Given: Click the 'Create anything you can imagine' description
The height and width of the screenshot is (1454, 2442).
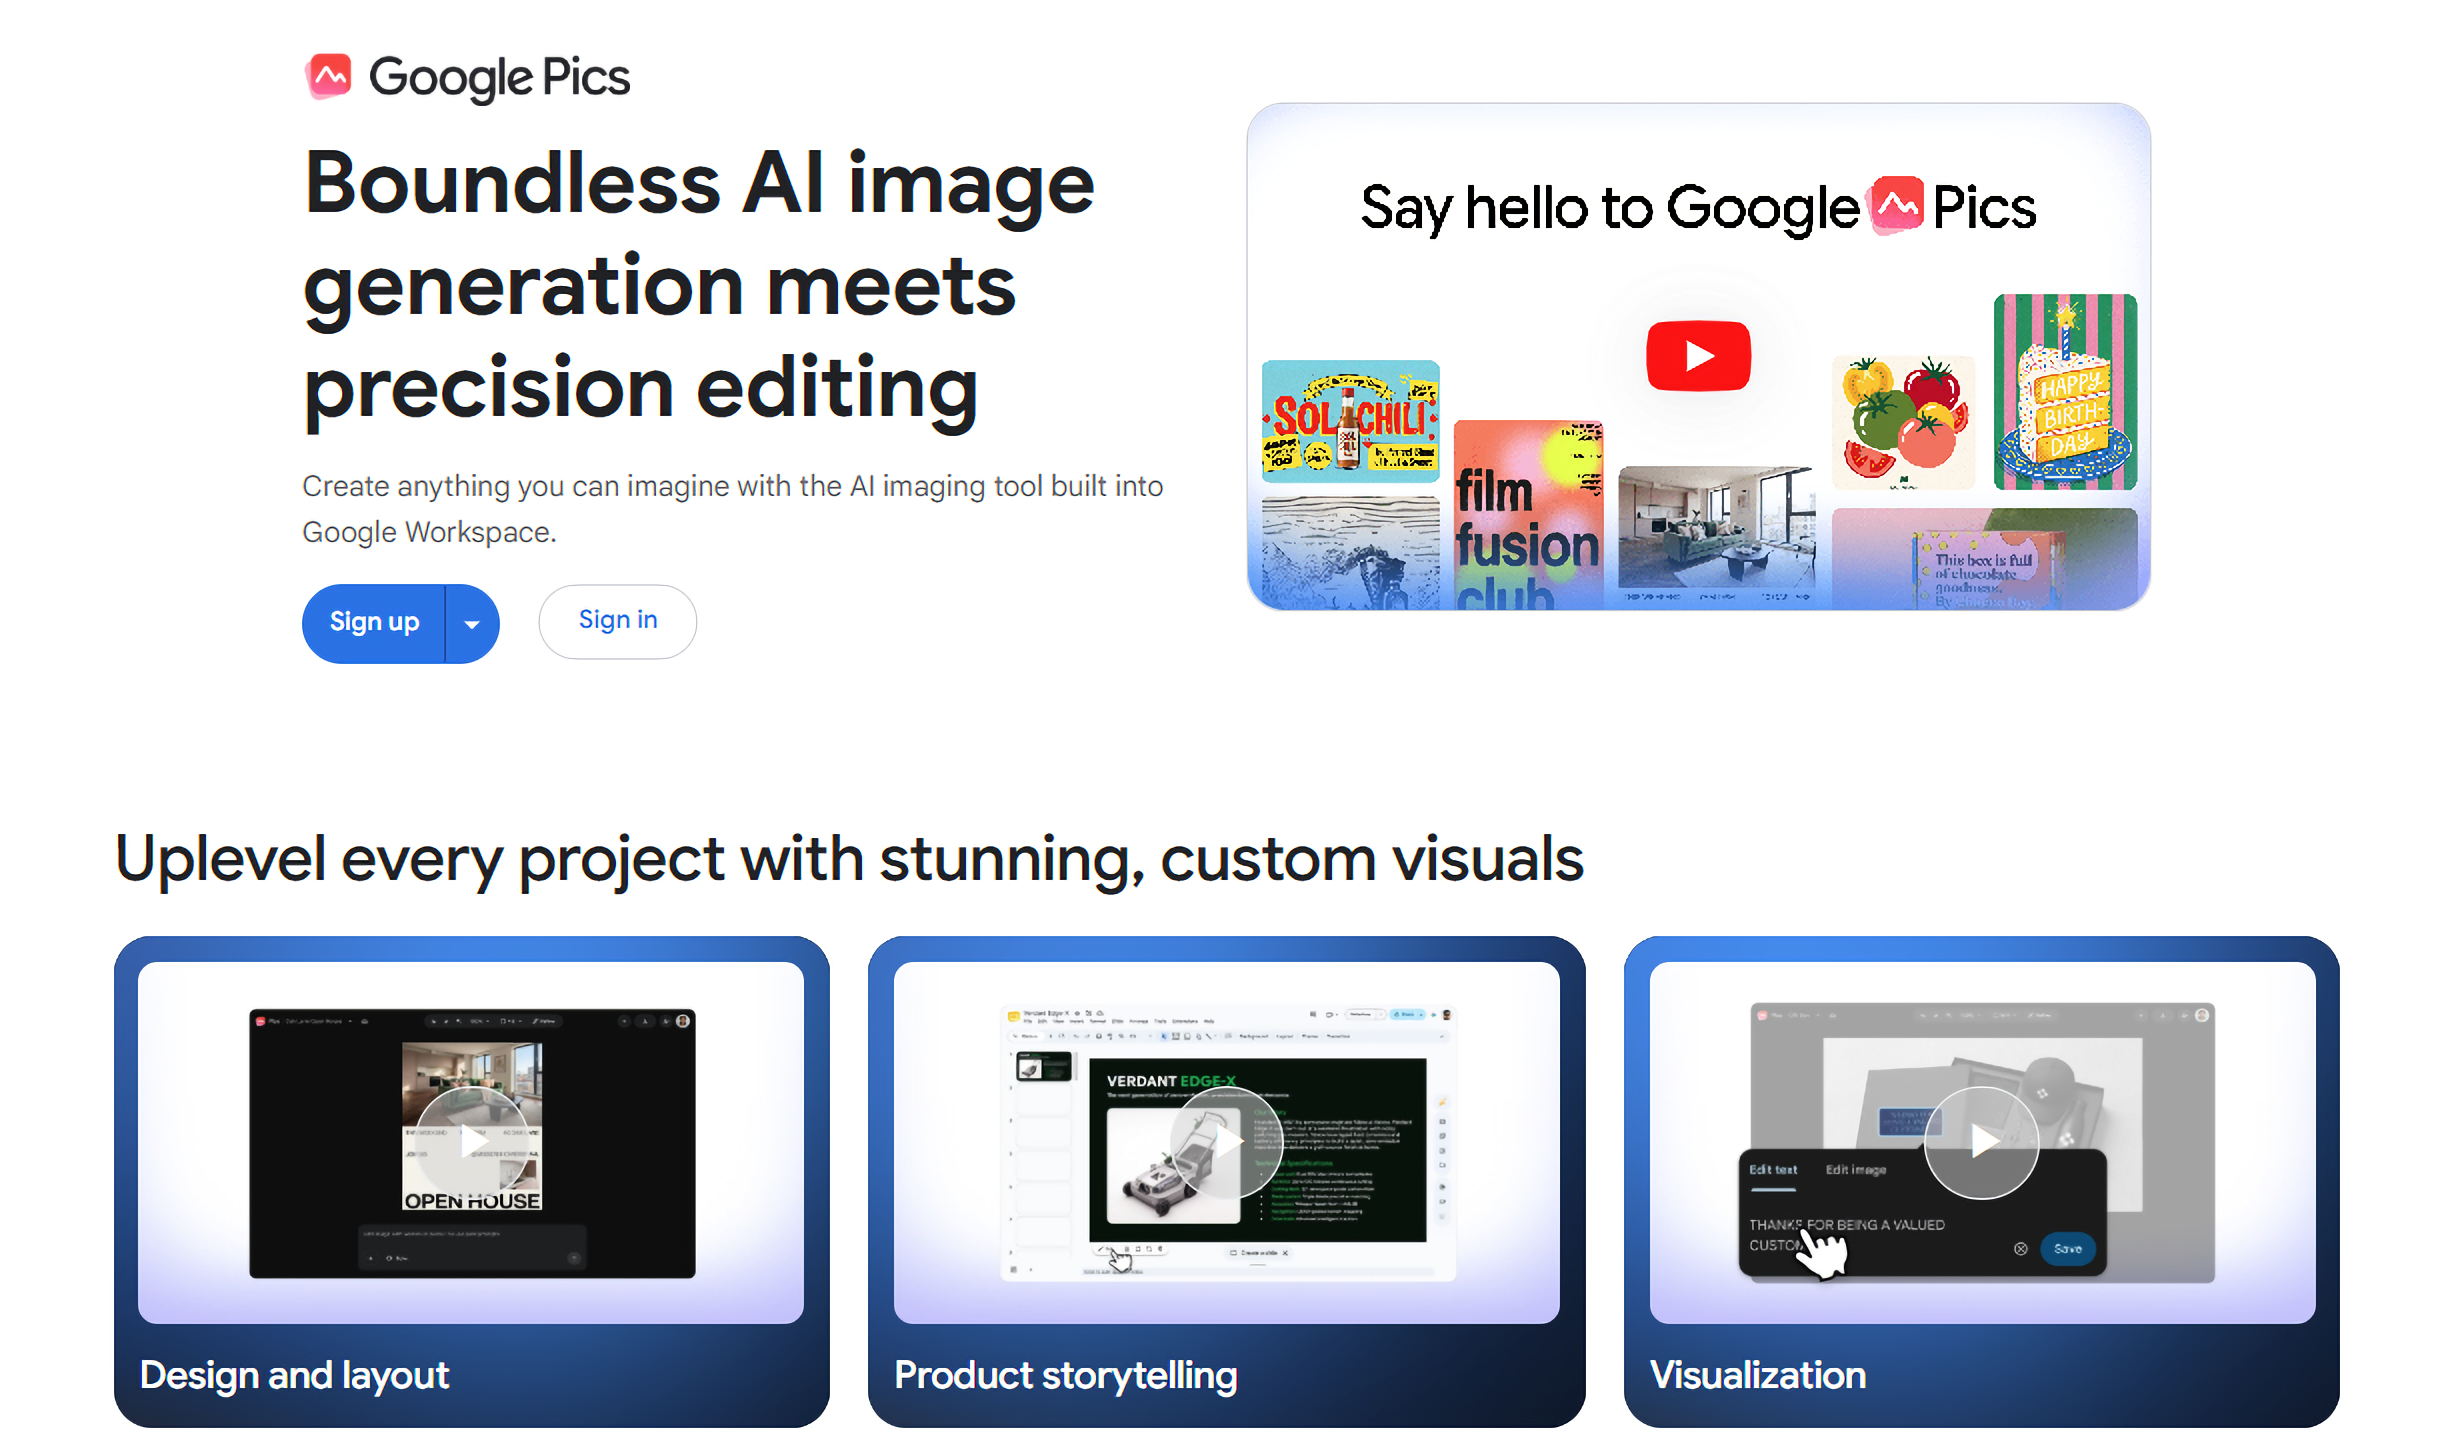Looking at the screenshot, I should [732, 509].
